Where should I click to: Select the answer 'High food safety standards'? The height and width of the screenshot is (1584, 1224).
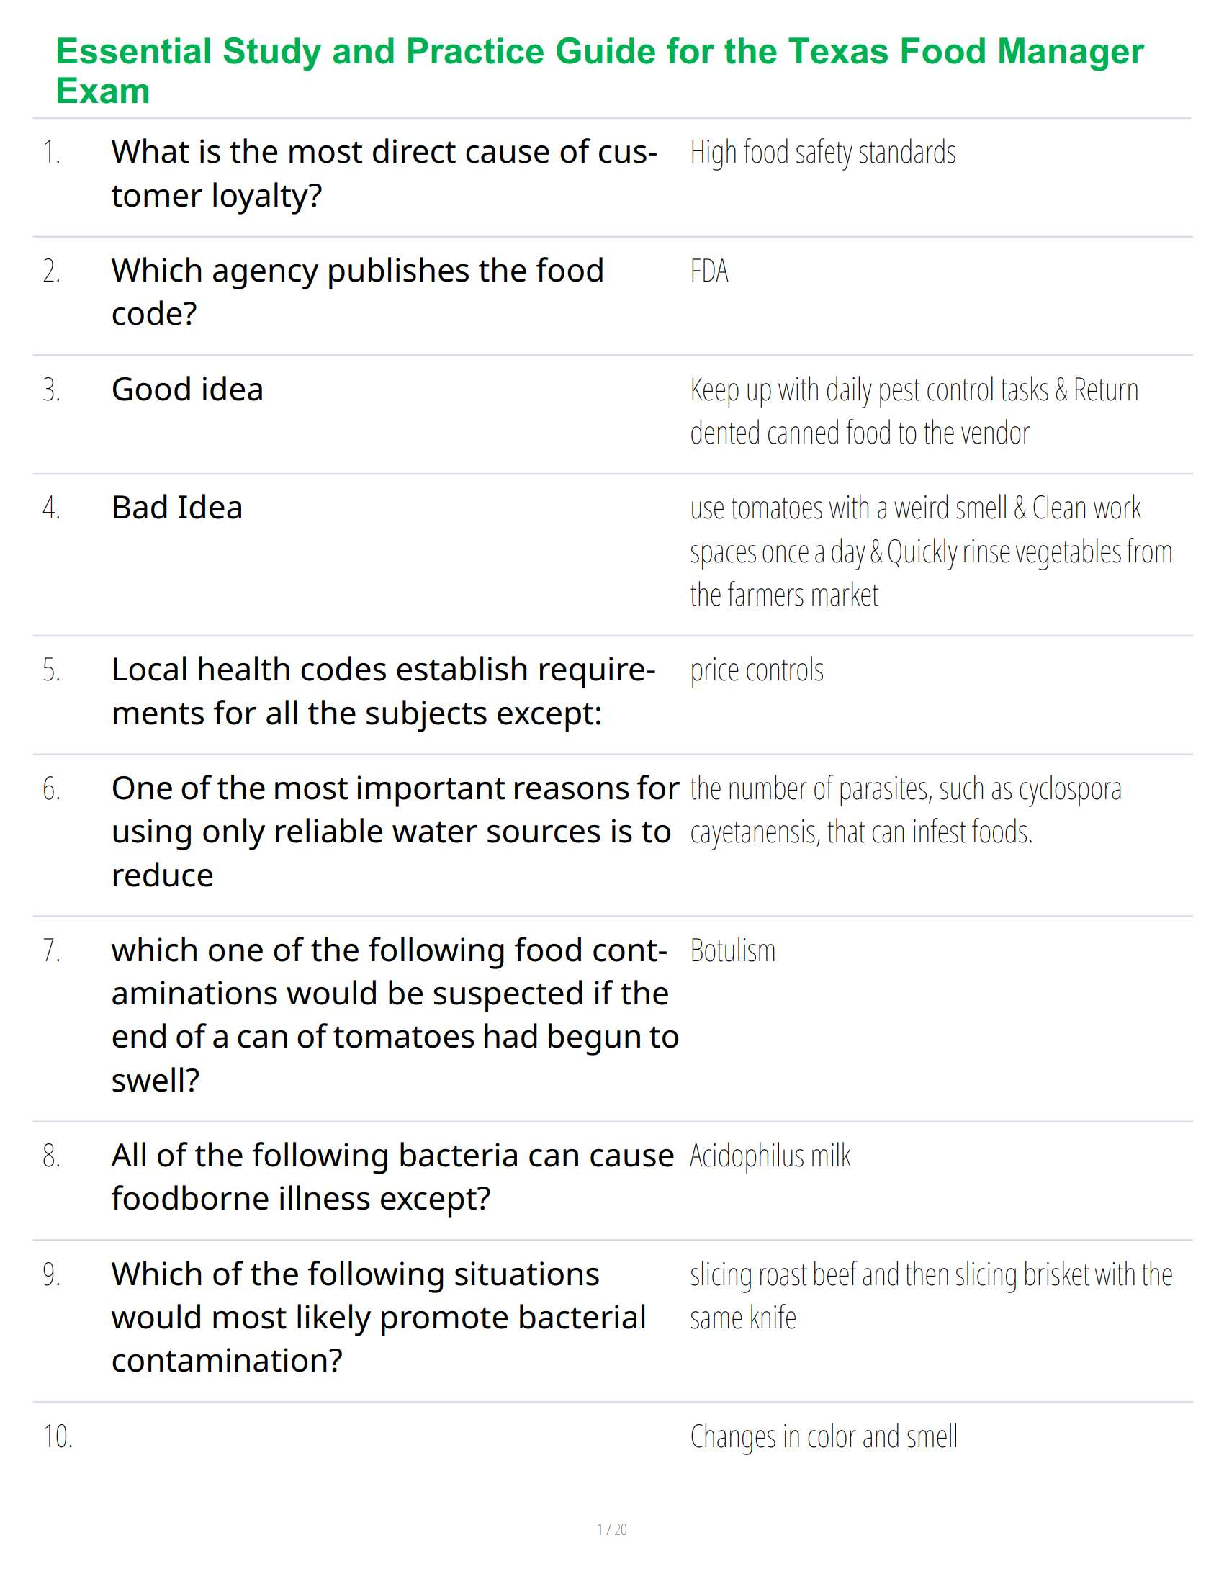point(822,153)
